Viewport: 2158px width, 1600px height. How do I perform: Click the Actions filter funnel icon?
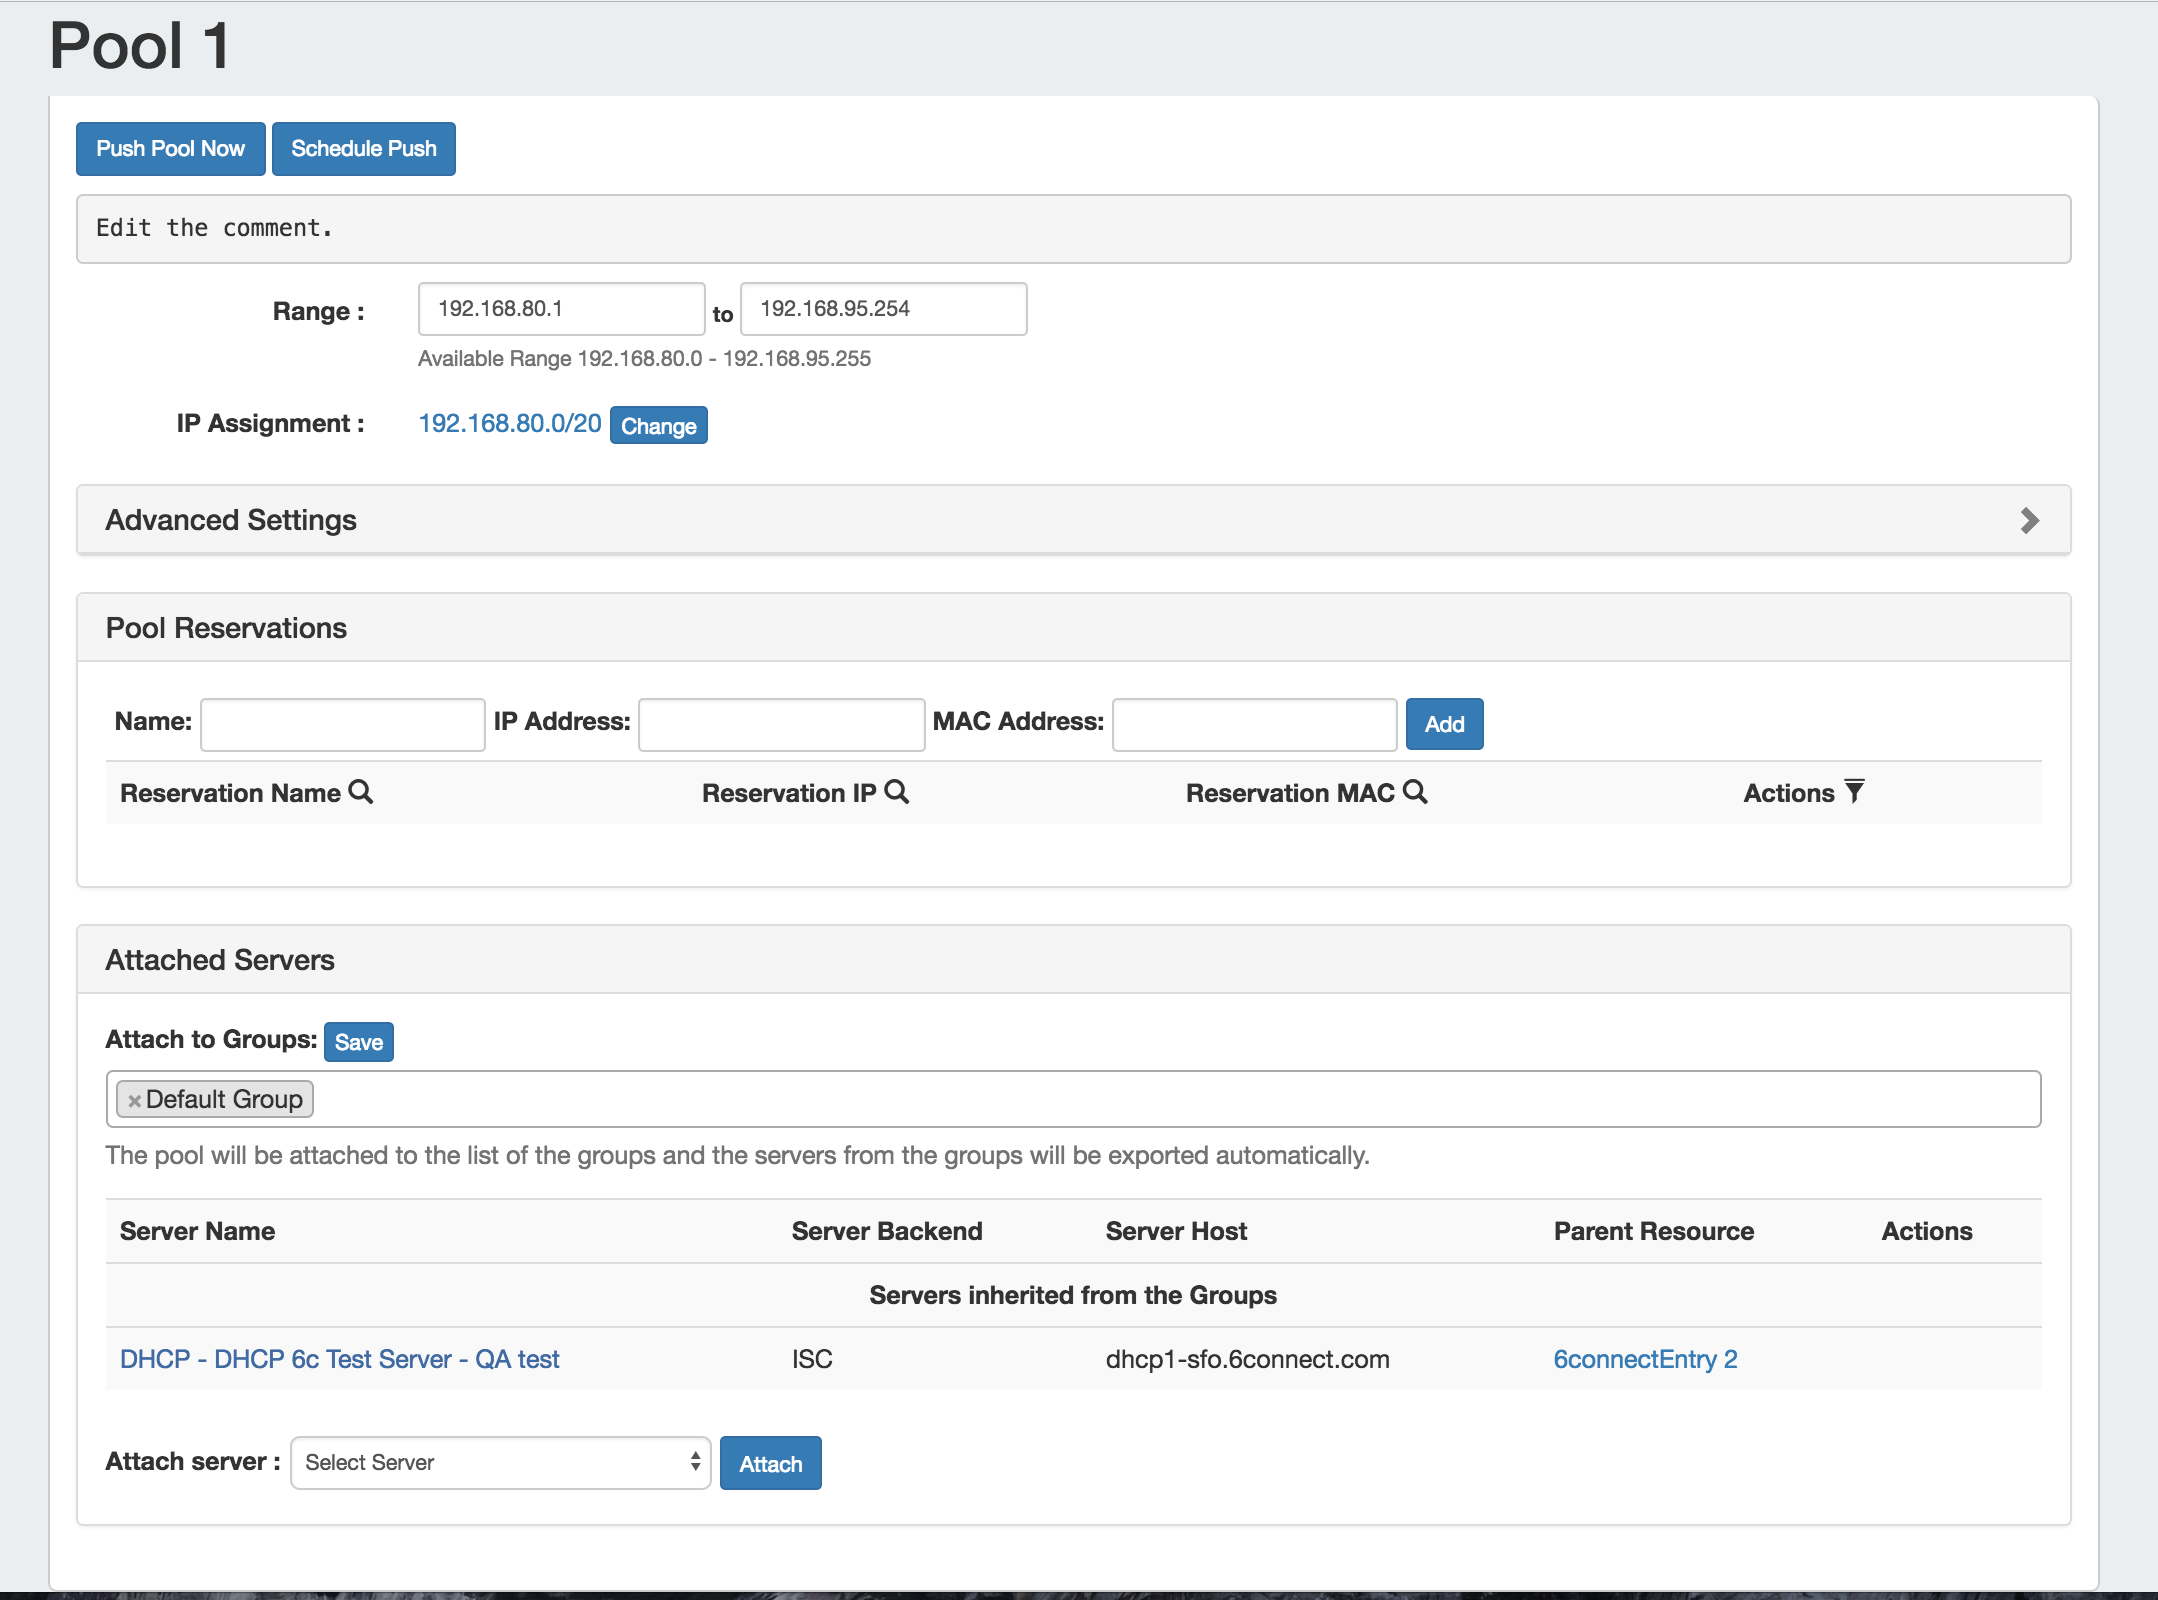pyautogui.click(x=1854, y=792)
